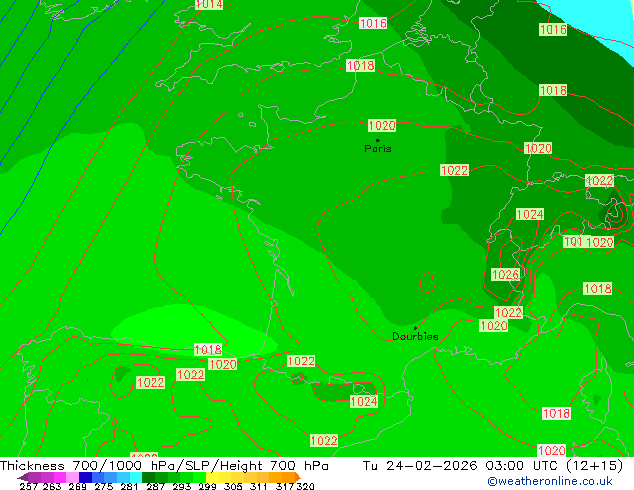Image resolution: width=634 pixels, height=490 pixels.
Task: Click the legend value 299
Action: 207,486
